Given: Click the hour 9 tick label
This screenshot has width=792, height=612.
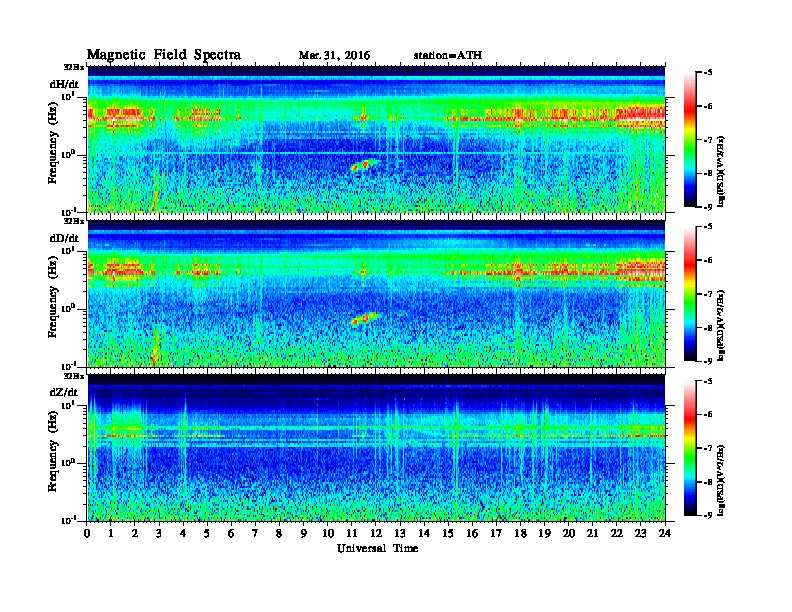Looking at the screenshot, I should click(x=304, y=534).
